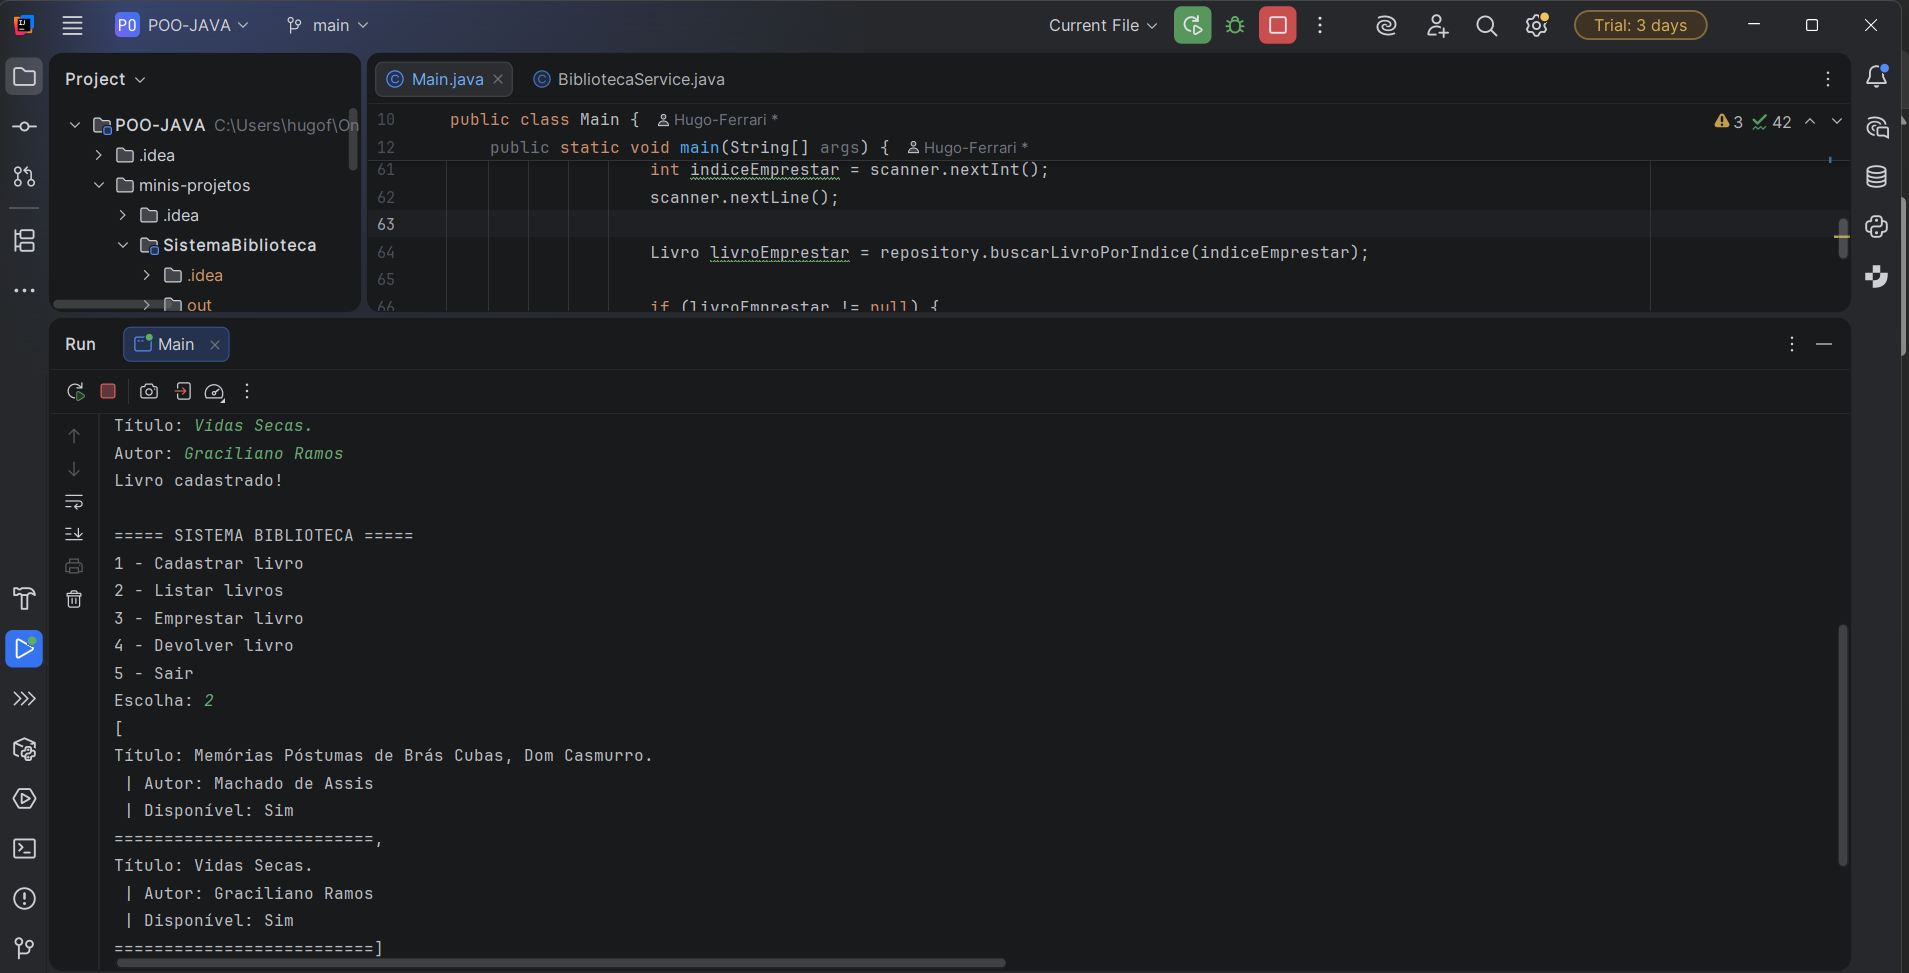The height and width of the screenshot is (973, 1909).
Task: Open the Current File run configuration dropdown
Action: pos(1102,26)
